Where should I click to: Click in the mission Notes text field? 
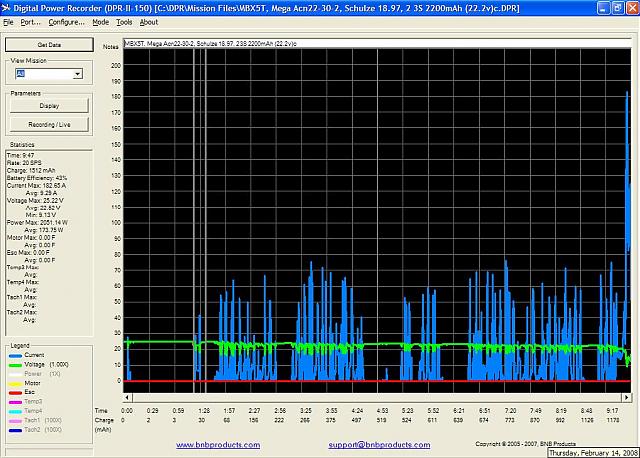[x=370, y=45]
